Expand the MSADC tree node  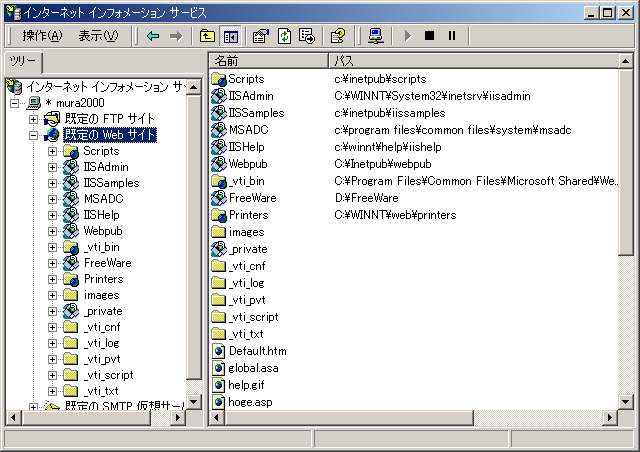click(x=52, y=199)
